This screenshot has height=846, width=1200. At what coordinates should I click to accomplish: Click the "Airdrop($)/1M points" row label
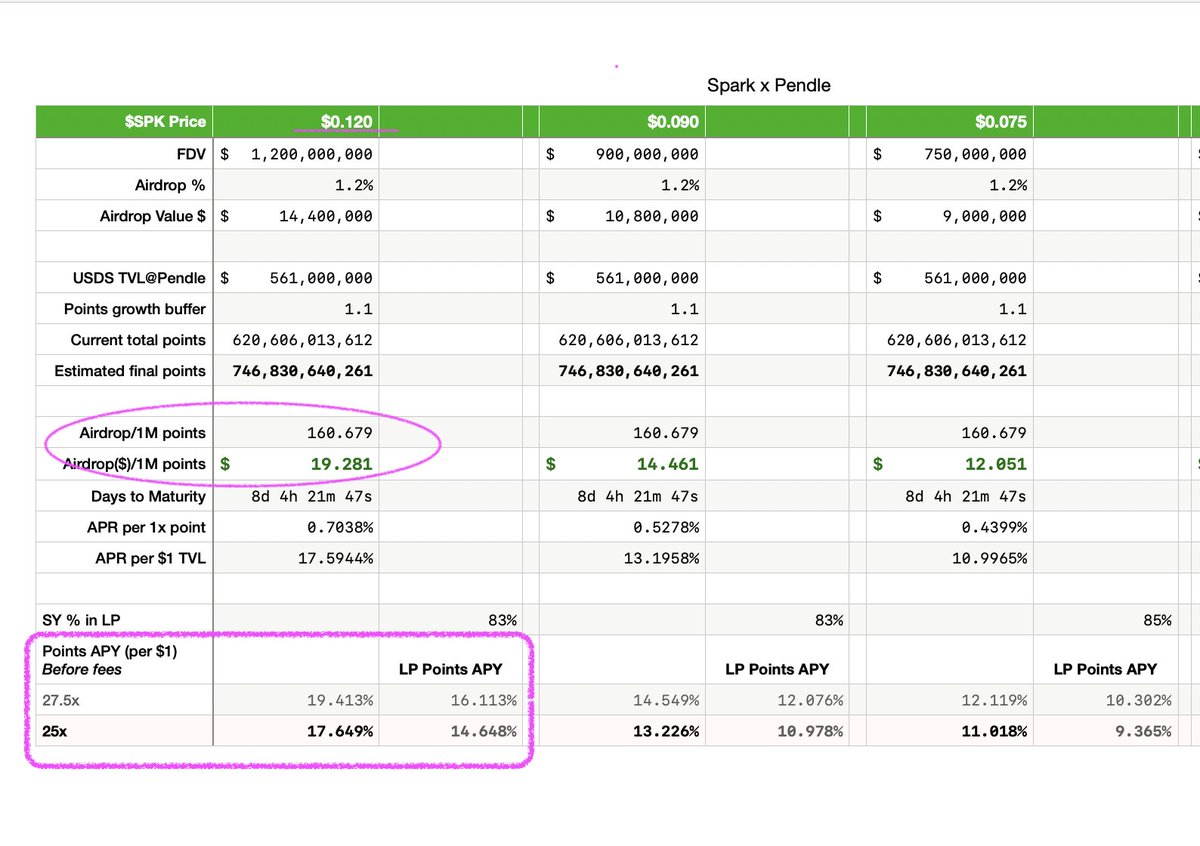tap(134, 464)
